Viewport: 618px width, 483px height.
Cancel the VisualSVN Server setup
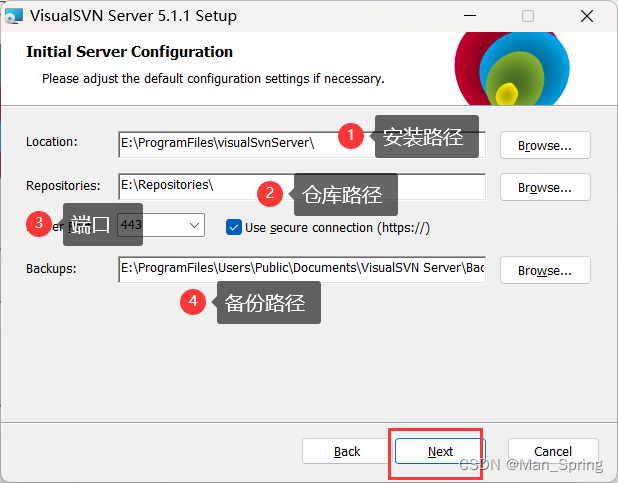coord(553,451)
